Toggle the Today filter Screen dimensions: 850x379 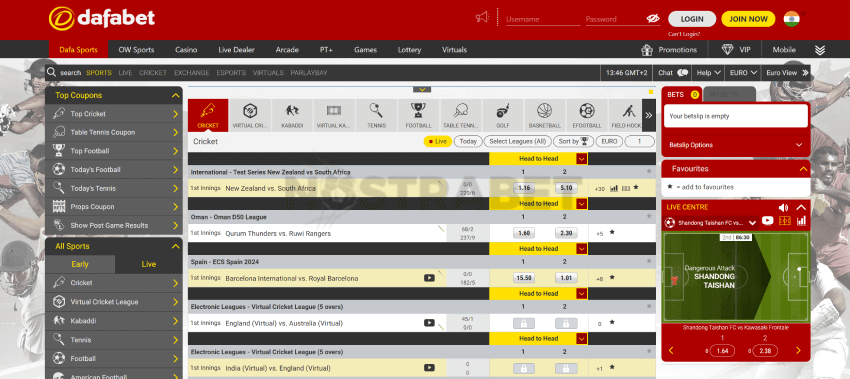coord(468,142)
